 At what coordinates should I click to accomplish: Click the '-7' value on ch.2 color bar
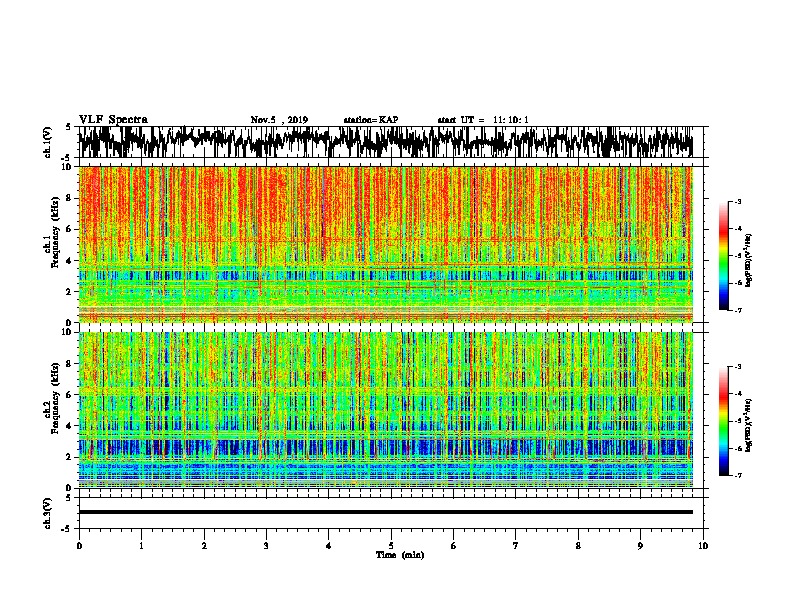(737, 475)
